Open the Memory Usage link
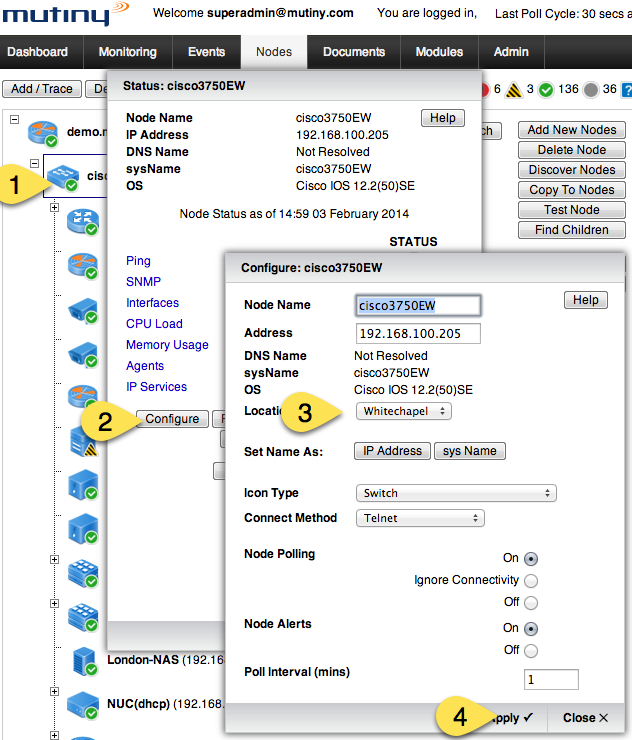Viewport: 632px width, 740px height. [x=167, y=345]
